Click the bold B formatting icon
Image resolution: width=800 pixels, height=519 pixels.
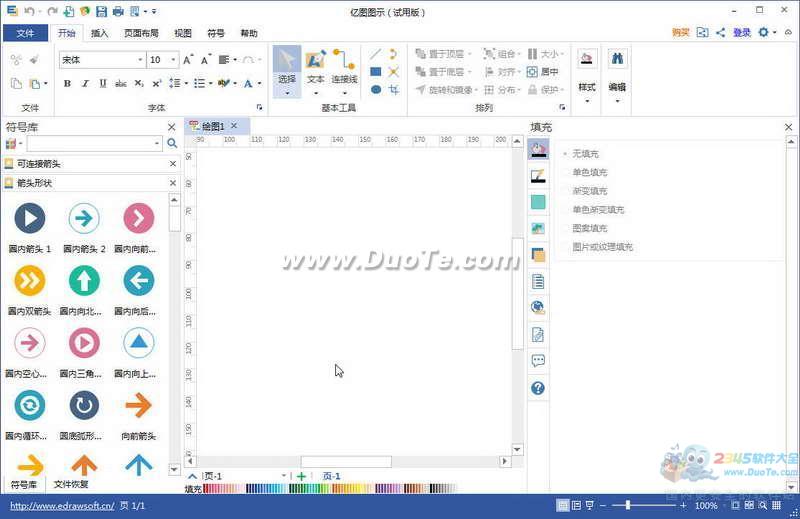point(67,83)
